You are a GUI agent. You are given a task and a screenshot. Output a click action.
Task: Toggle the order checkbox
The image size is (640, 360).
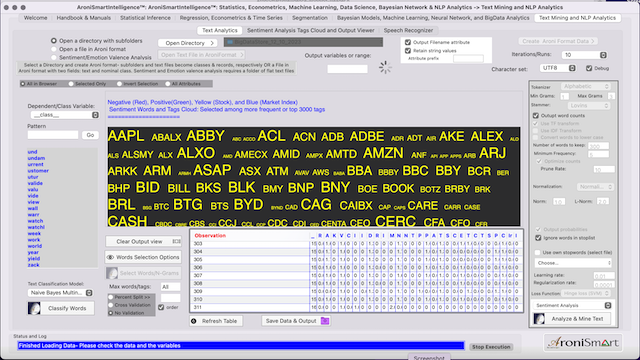[x=161, y=307]
